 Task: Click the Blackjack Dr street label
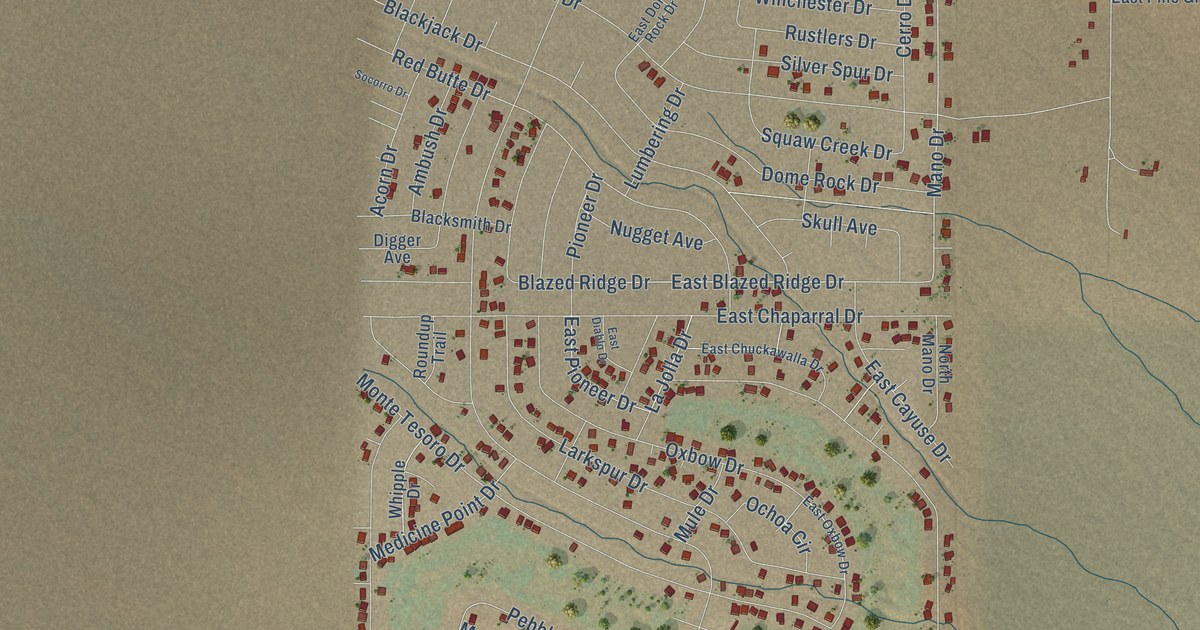click(432, 27)
